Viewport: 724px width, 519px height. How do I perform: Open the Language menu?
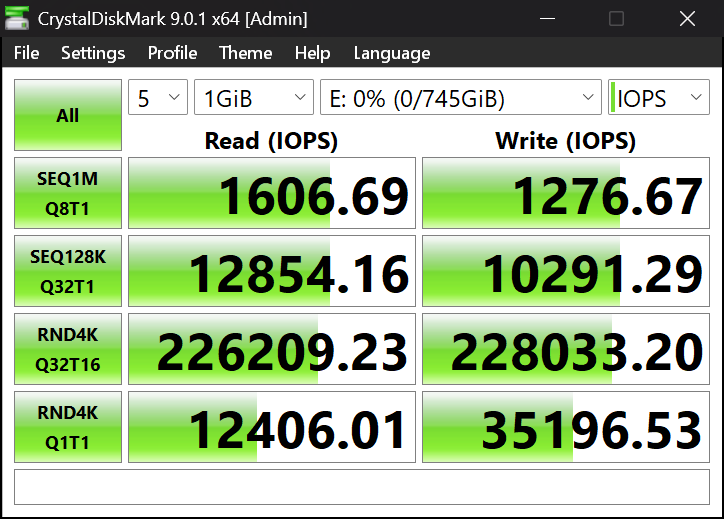pos(392,53)
